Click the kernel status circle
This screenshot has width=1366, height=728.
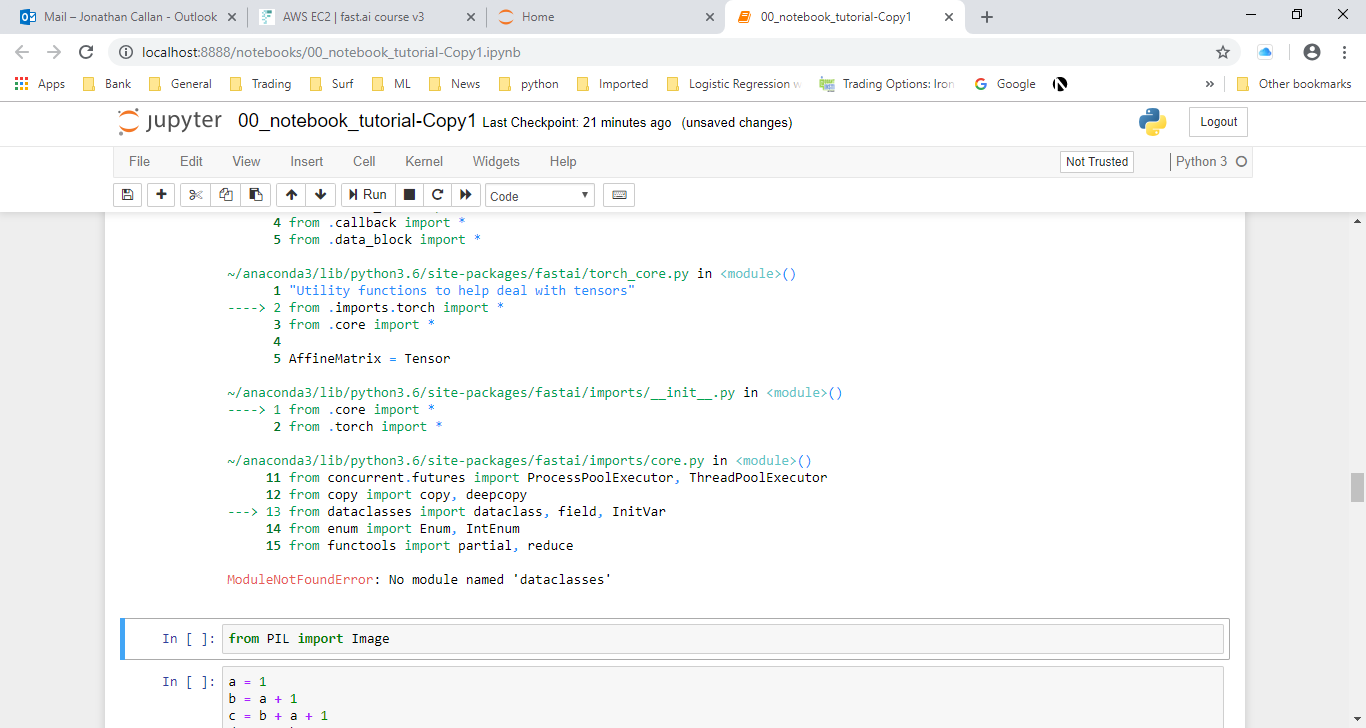click(x=1240, y=161)
